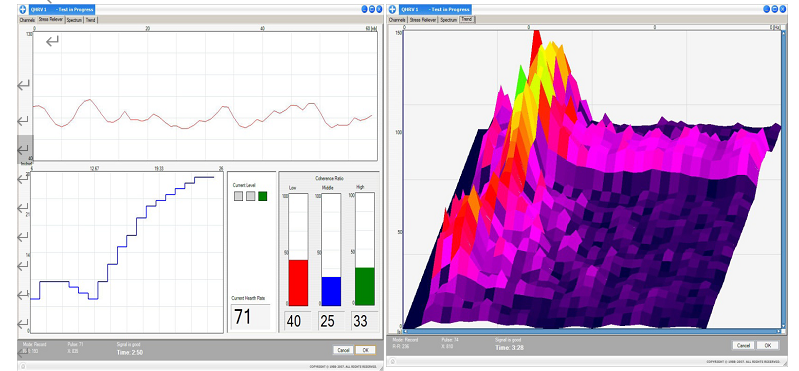The height and width of the screenshot is (371, 799).
Task: Click the second gray Current Level indicator
Action: point(250,196)
